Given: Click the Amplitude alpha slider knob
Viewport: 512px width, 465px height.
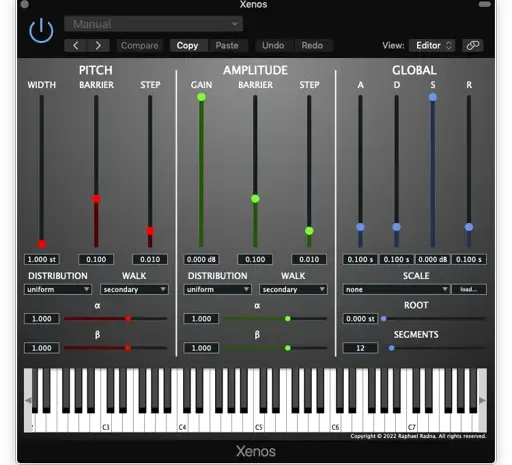Looking at the screenshot, I should (x=288, y=319).
